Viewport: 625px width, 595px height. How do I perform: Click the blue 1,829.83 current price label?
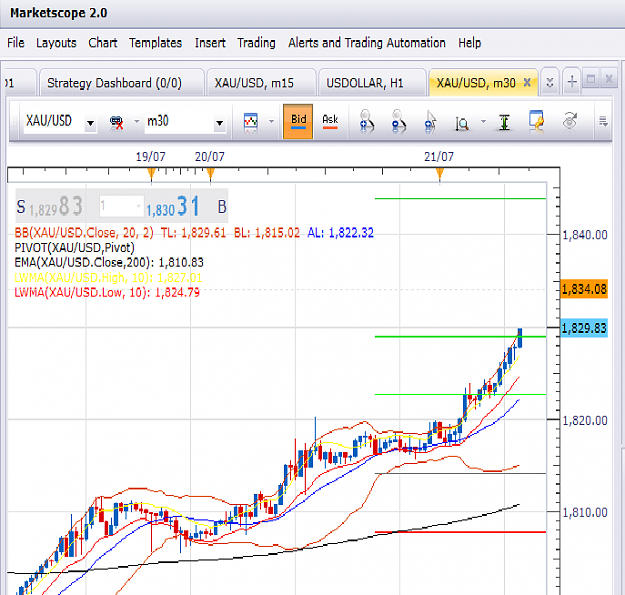[584, 328]
